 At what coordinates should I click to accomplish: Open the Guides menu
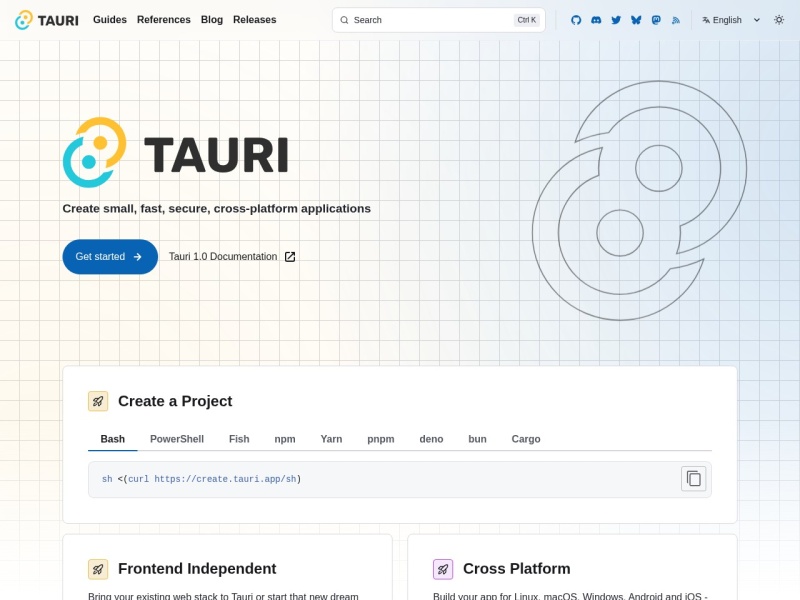coord(110,19)
